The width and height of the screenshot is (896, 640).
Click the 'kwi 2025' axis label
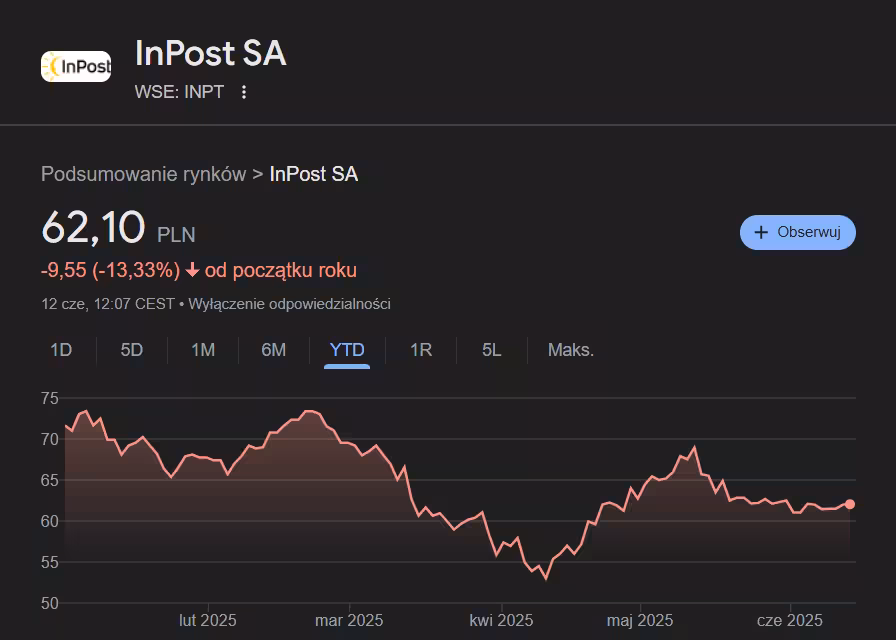tap(501, 620)
